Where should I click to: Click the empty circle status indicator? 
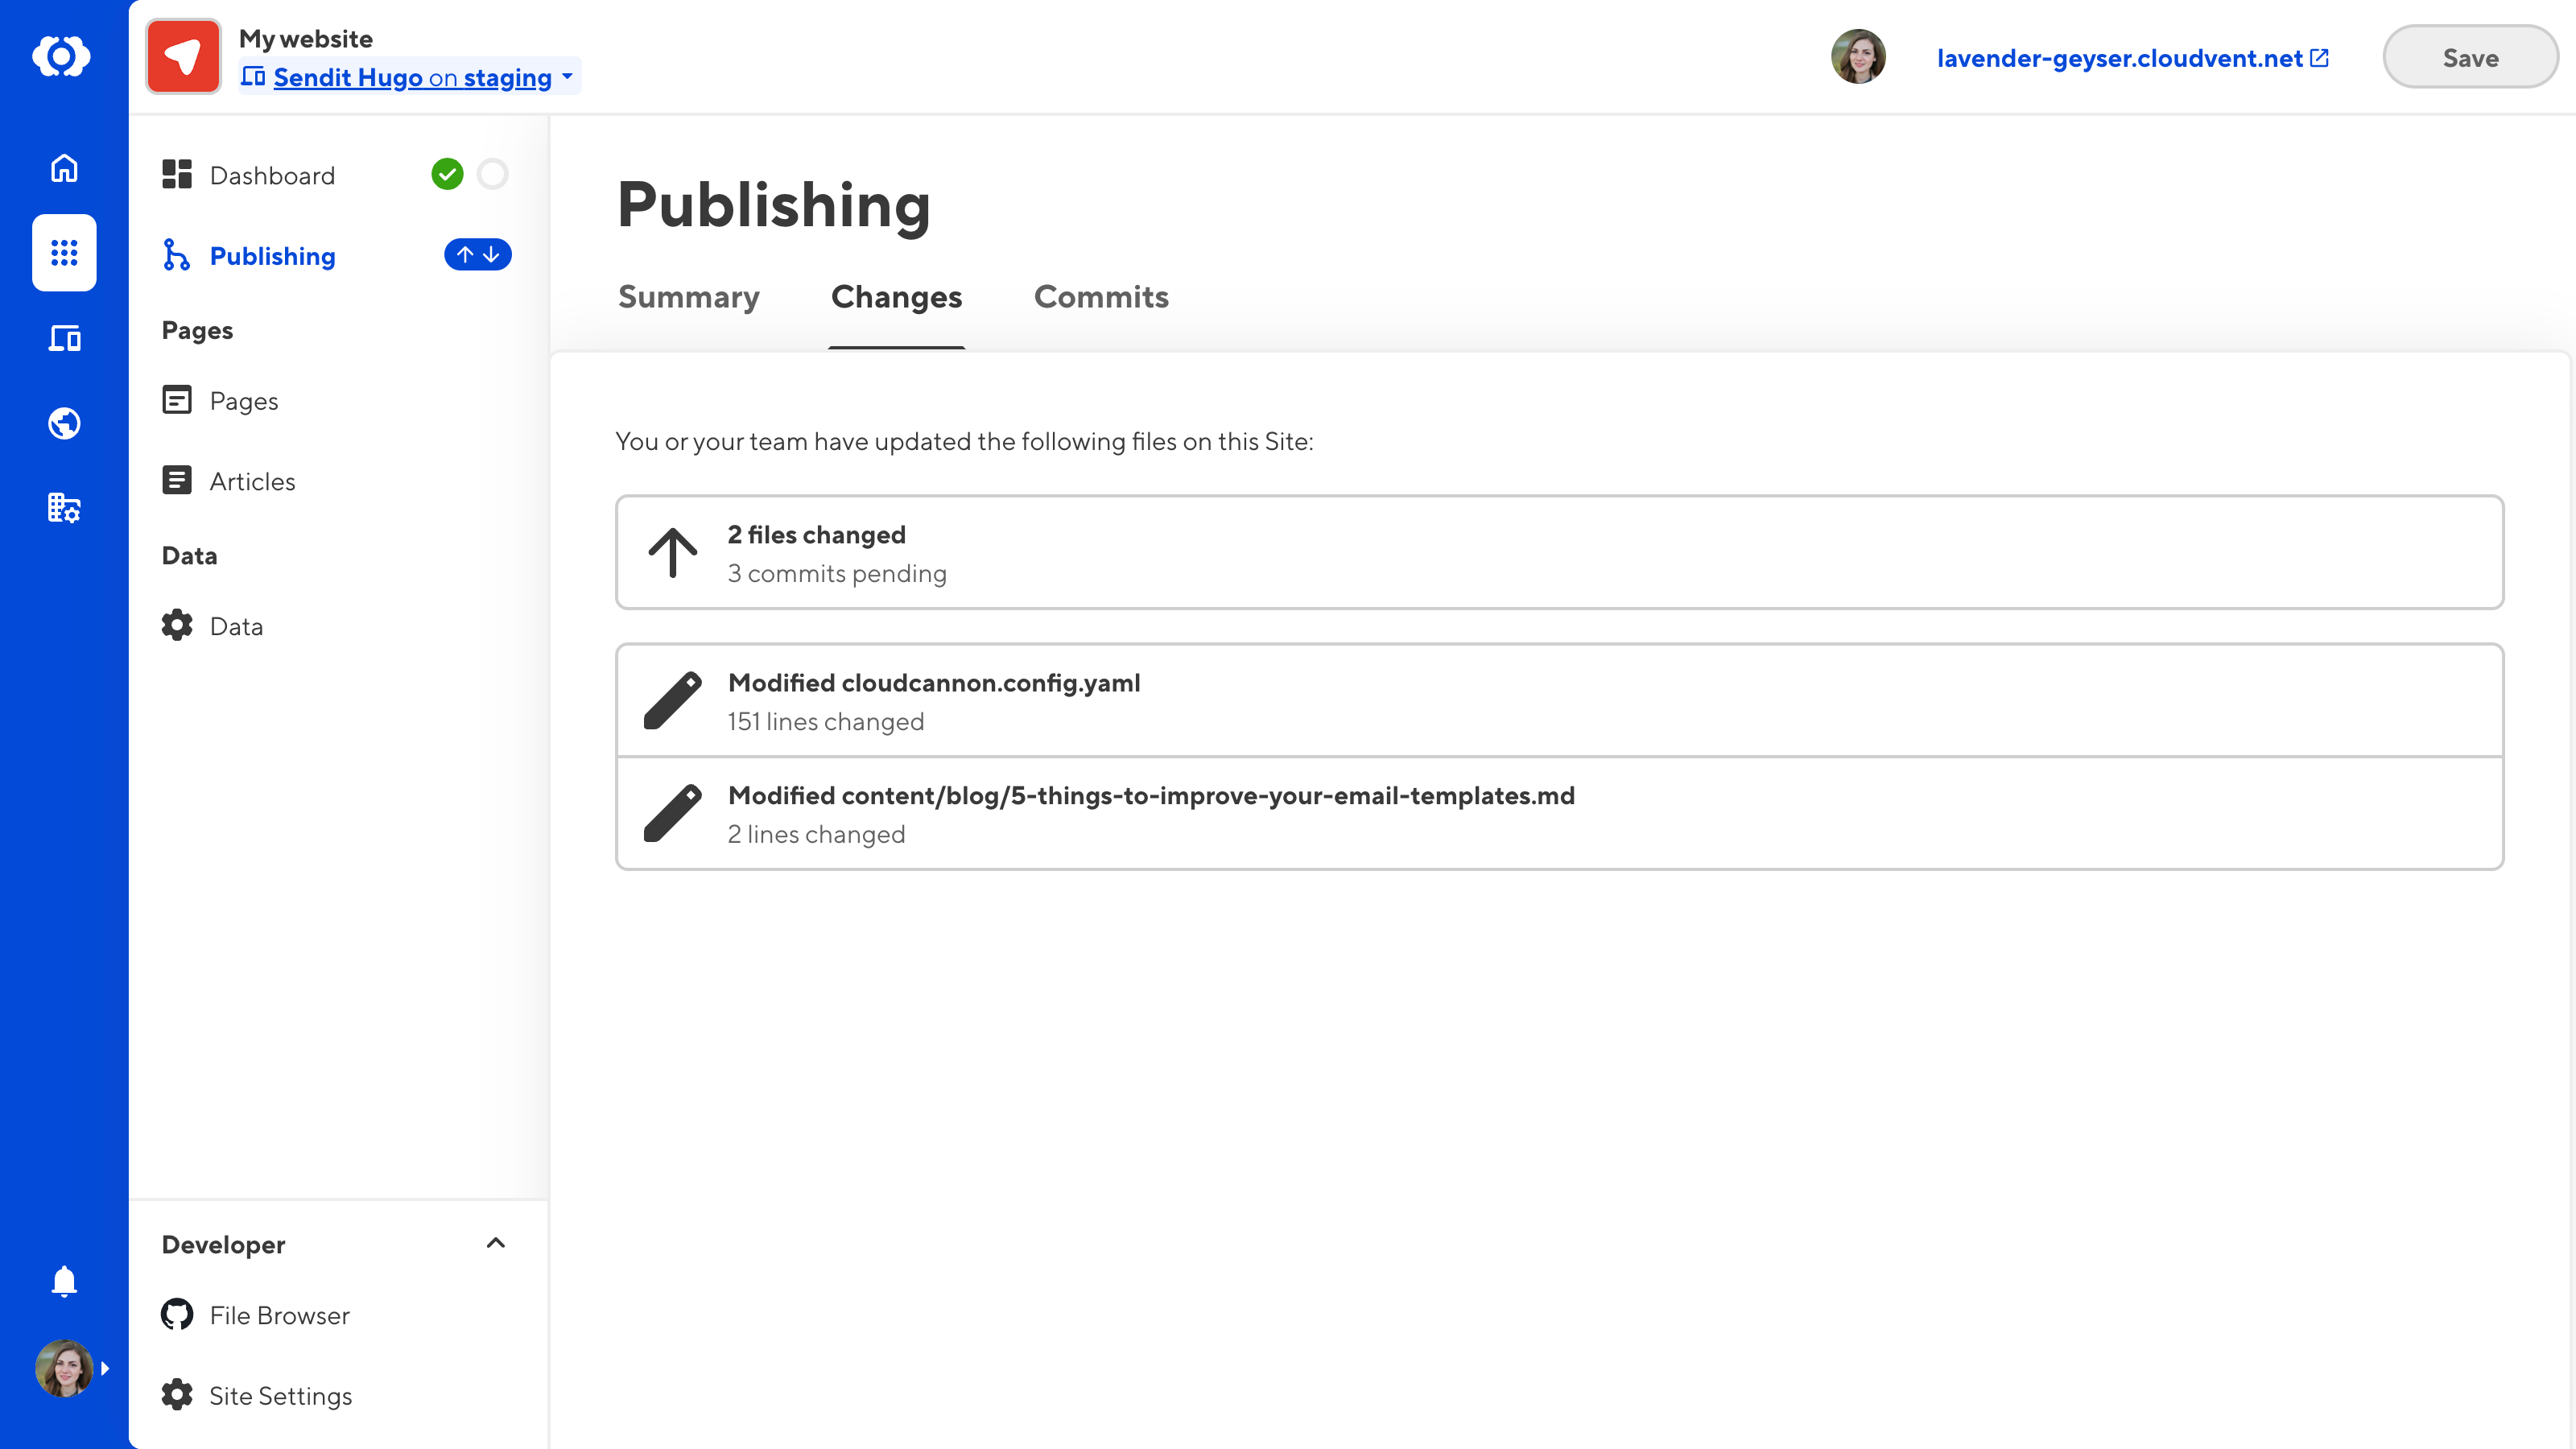click(492, 174)
